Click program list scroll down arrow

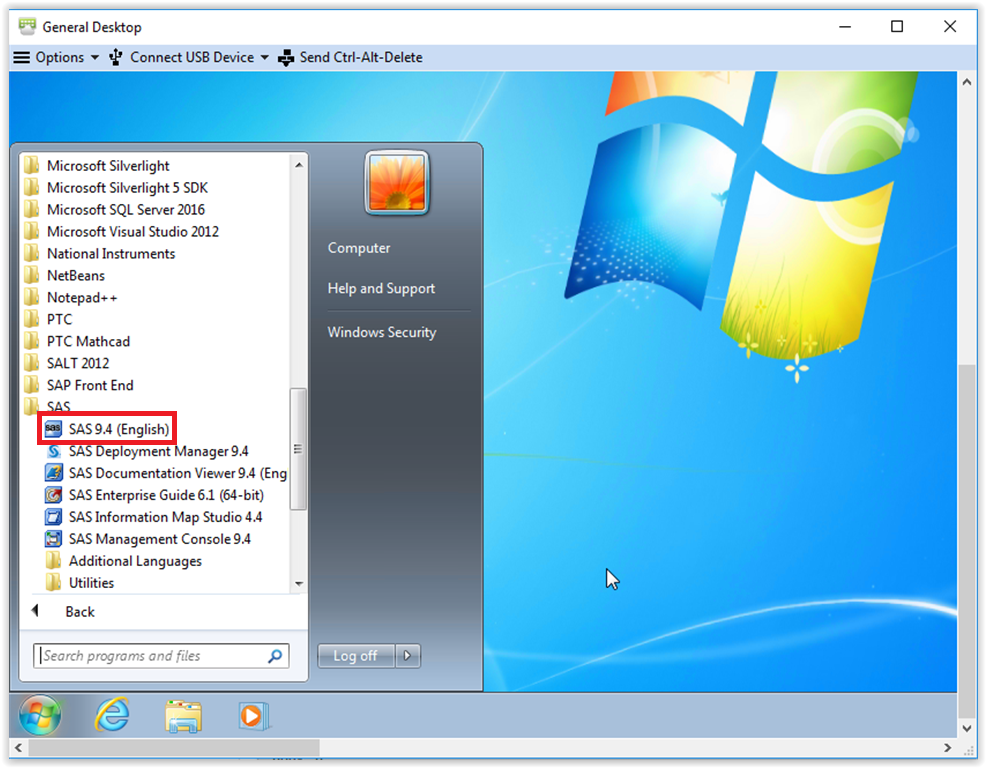299,584
